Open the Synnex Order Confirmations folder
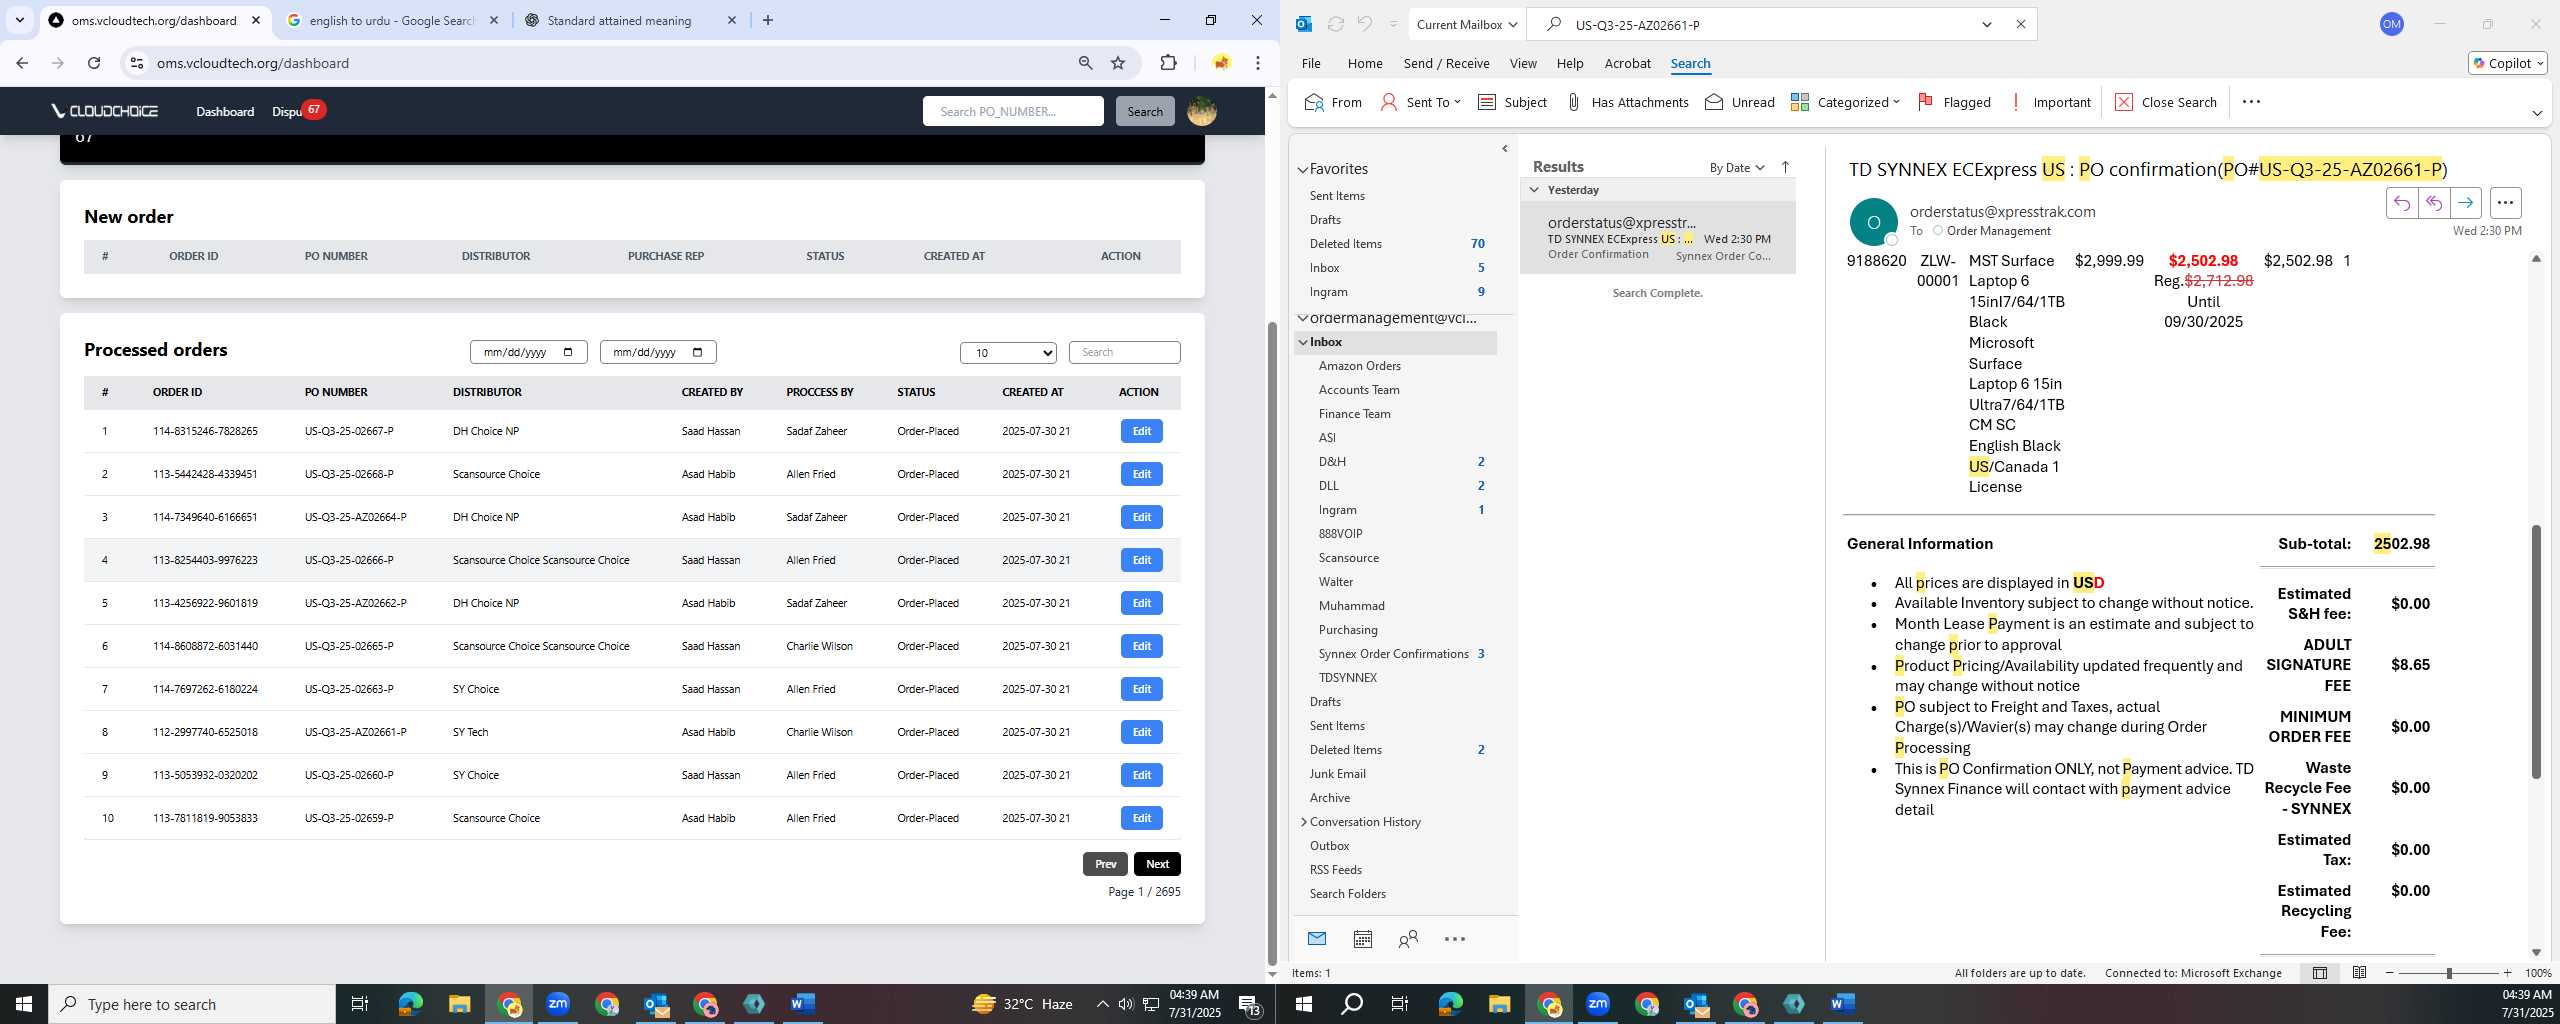The image size is (2560, 1024). (x=1392, y=654)
